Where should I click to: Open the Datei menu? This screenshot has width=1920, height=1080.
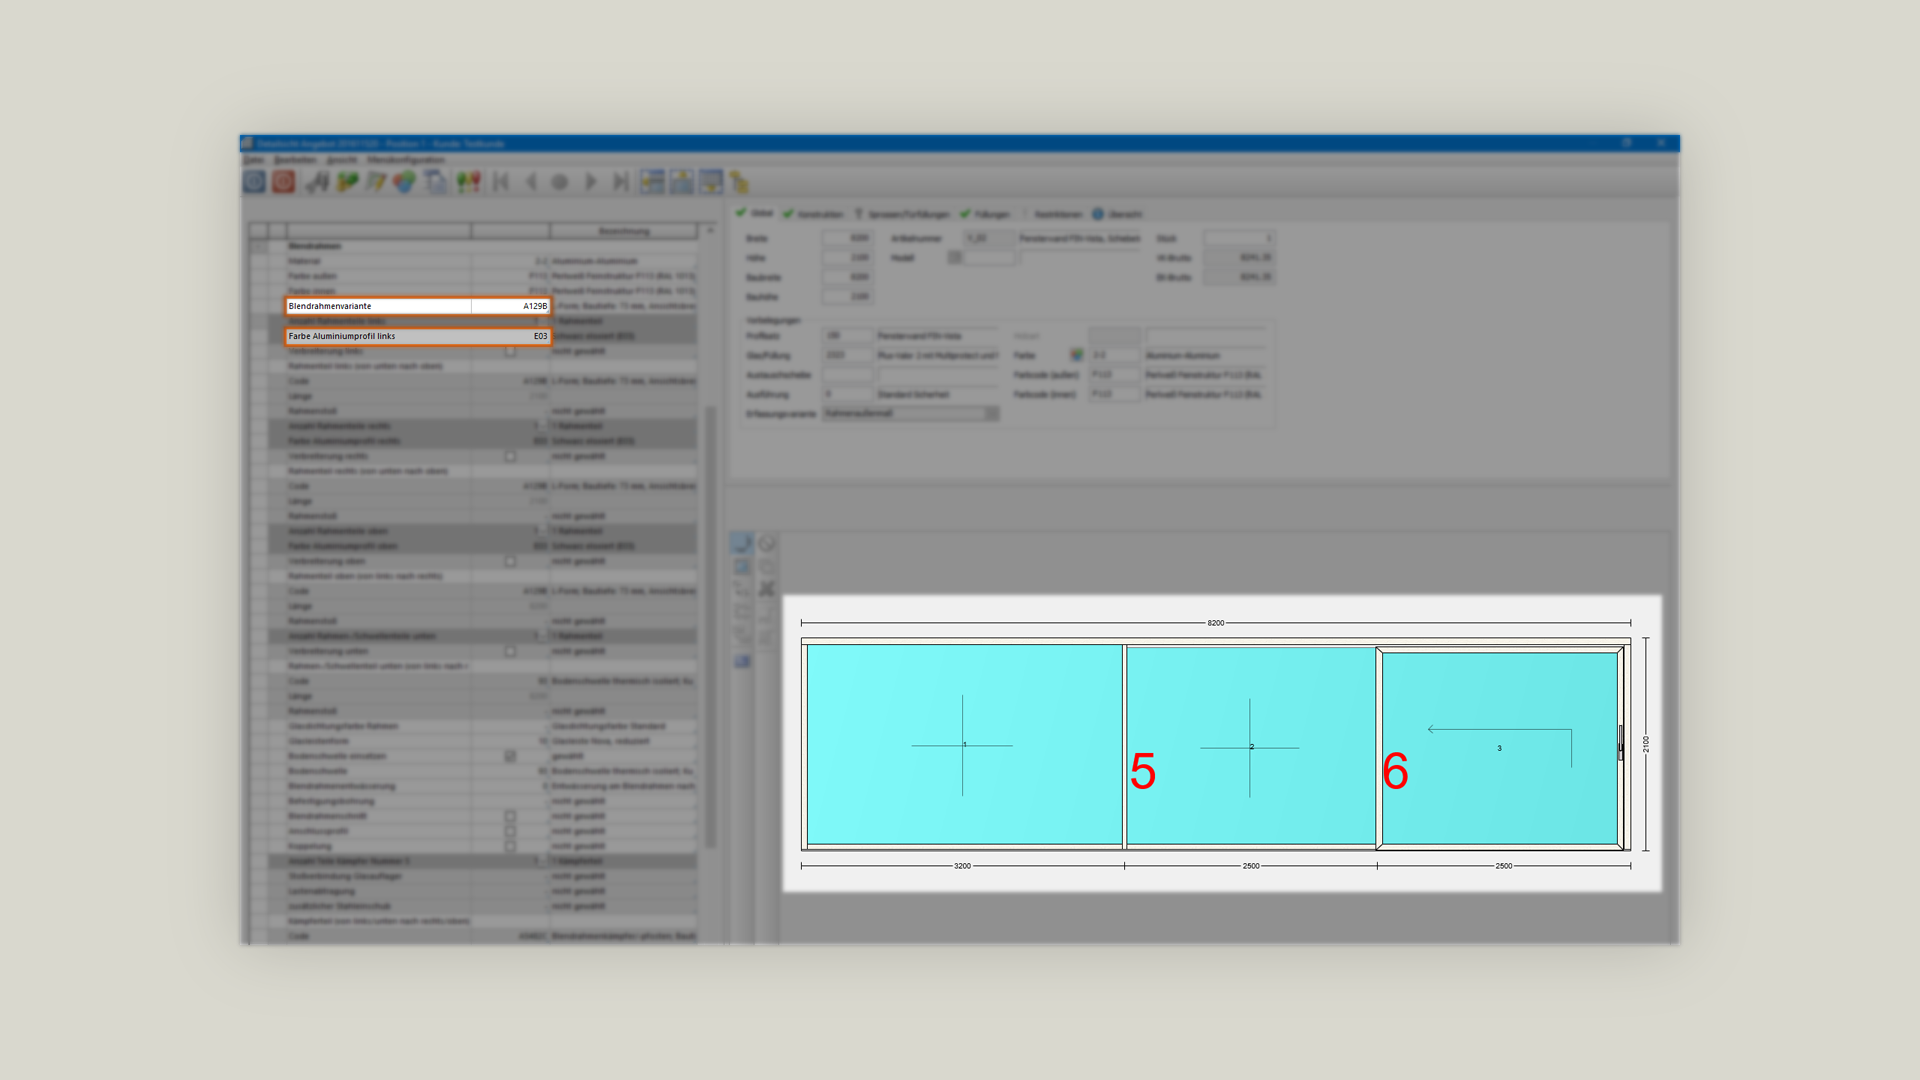[x=254, y=160]
